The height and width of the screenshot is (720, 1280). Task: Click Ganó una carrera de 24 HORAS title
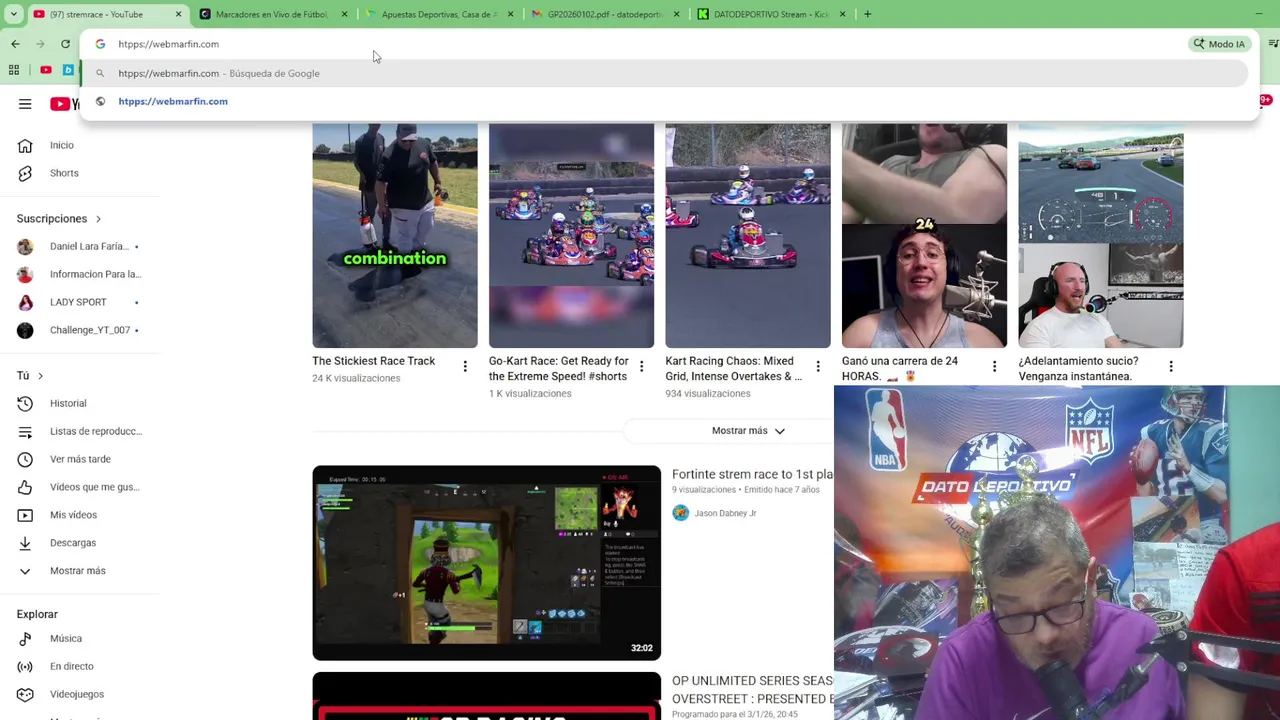[900, 369]
